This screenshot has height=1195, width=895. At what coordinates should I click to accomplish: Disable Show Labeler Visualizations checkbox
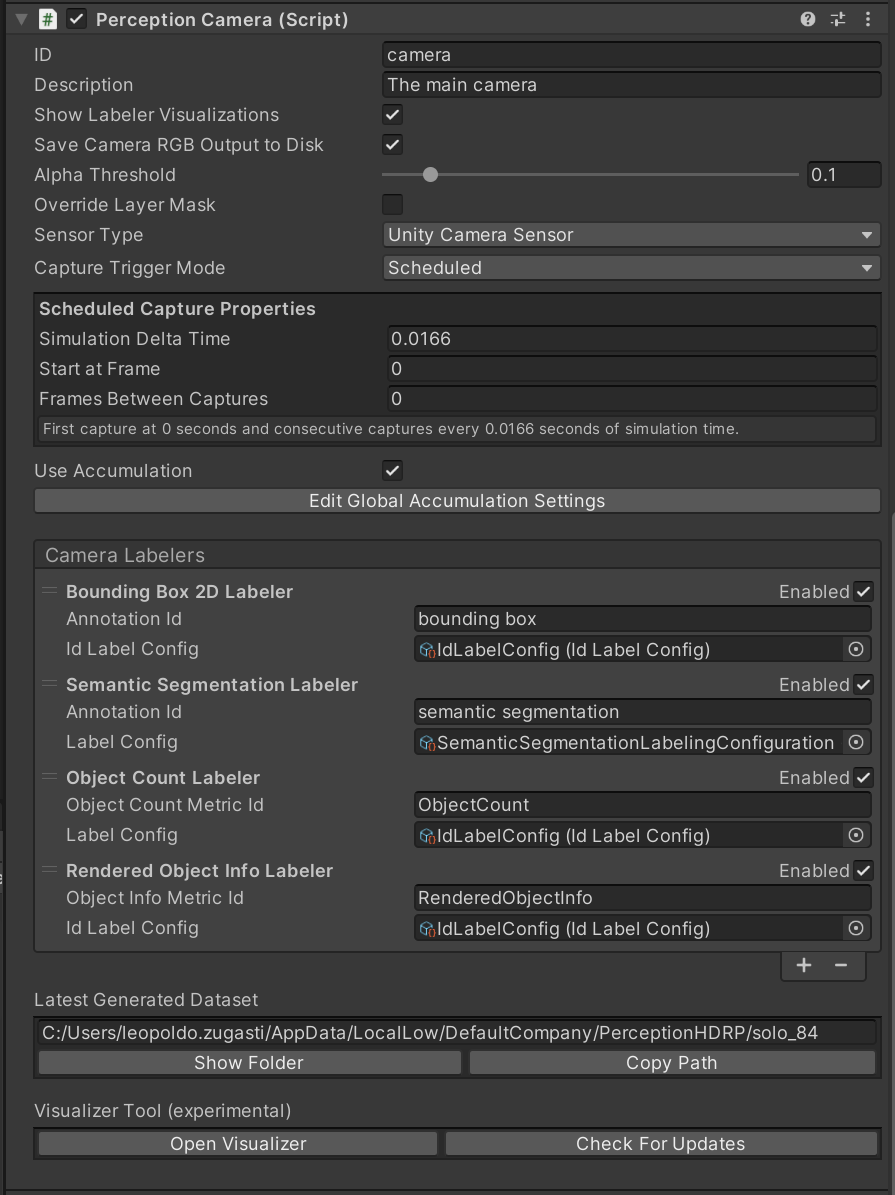point(393,115)
